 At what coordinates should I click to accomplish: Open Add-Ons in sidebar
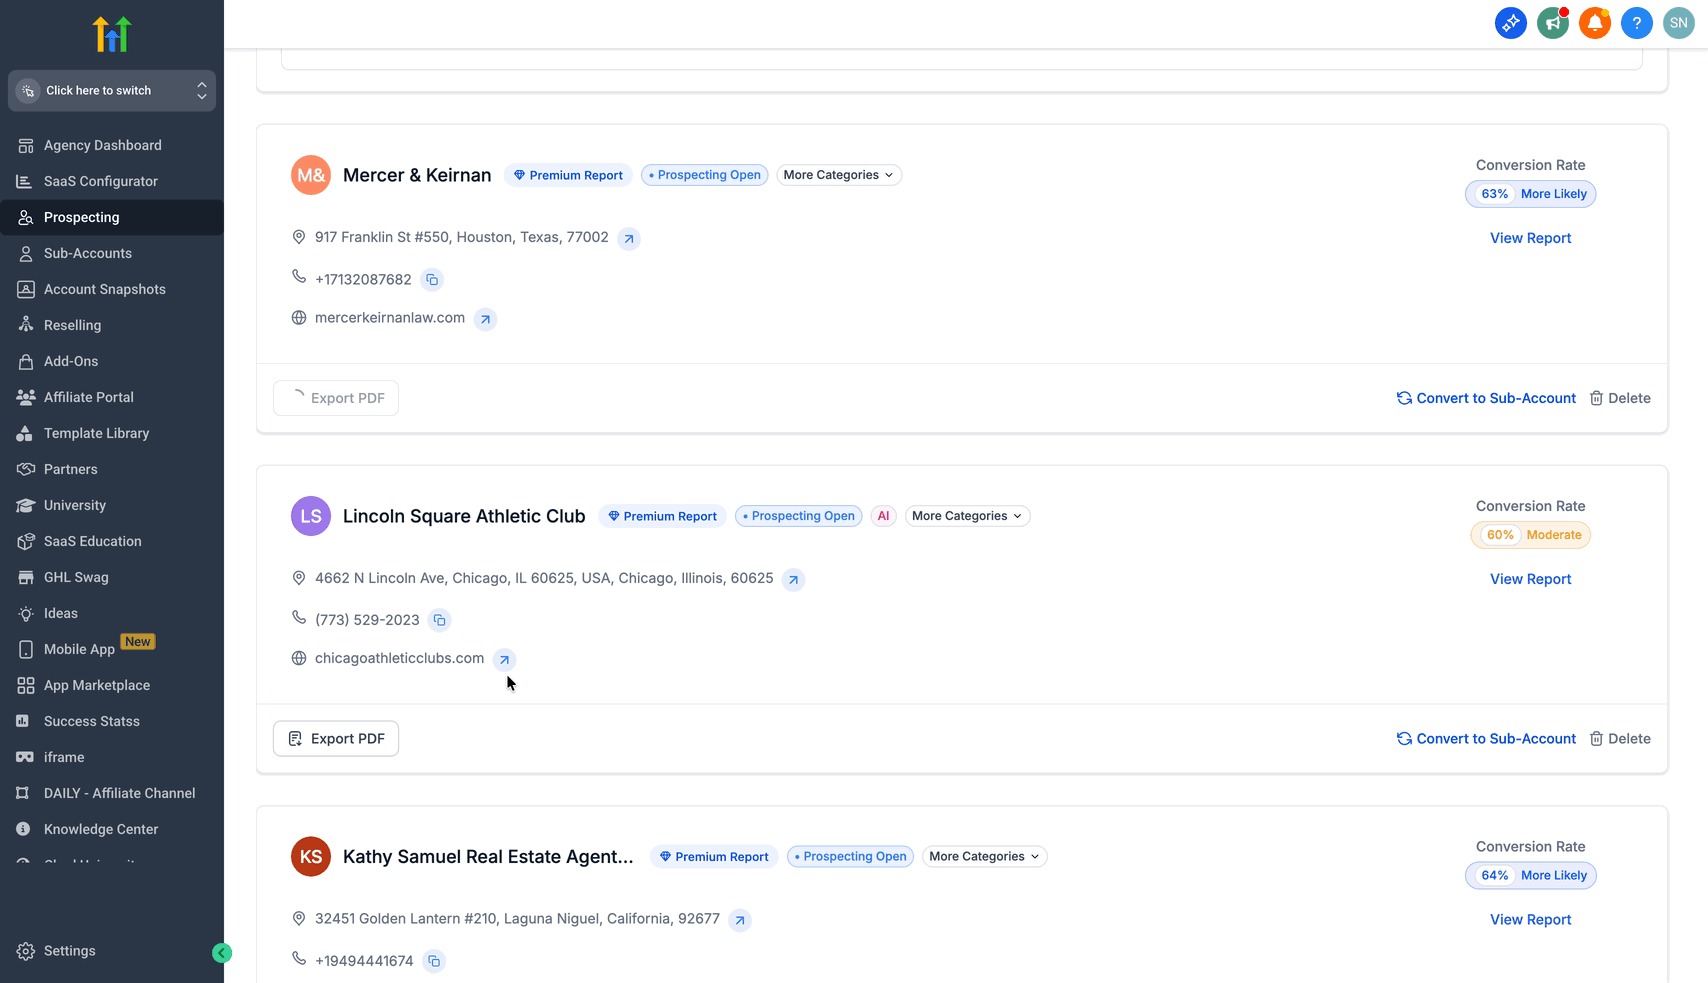(x=112, y=361)
